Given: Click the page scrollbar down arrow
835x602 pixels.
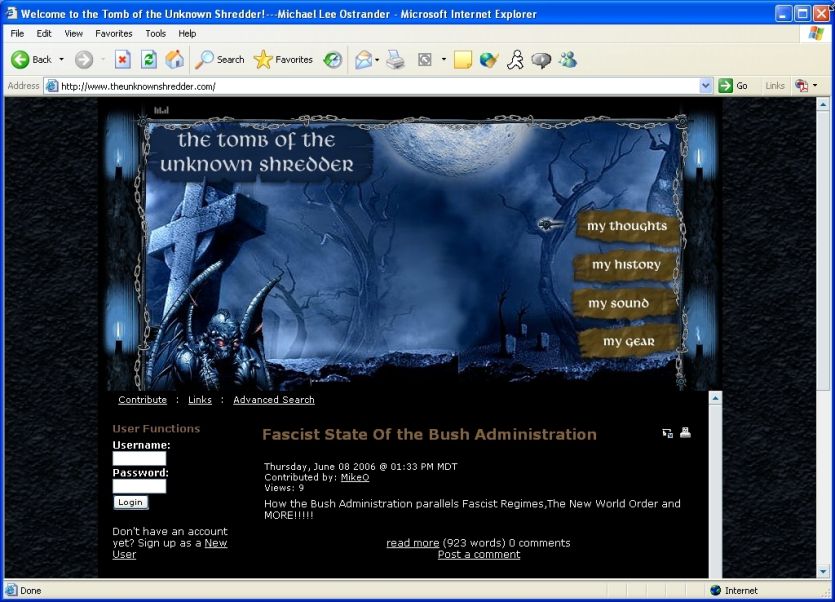Looking at the screenshot, I should coord(714,572).
